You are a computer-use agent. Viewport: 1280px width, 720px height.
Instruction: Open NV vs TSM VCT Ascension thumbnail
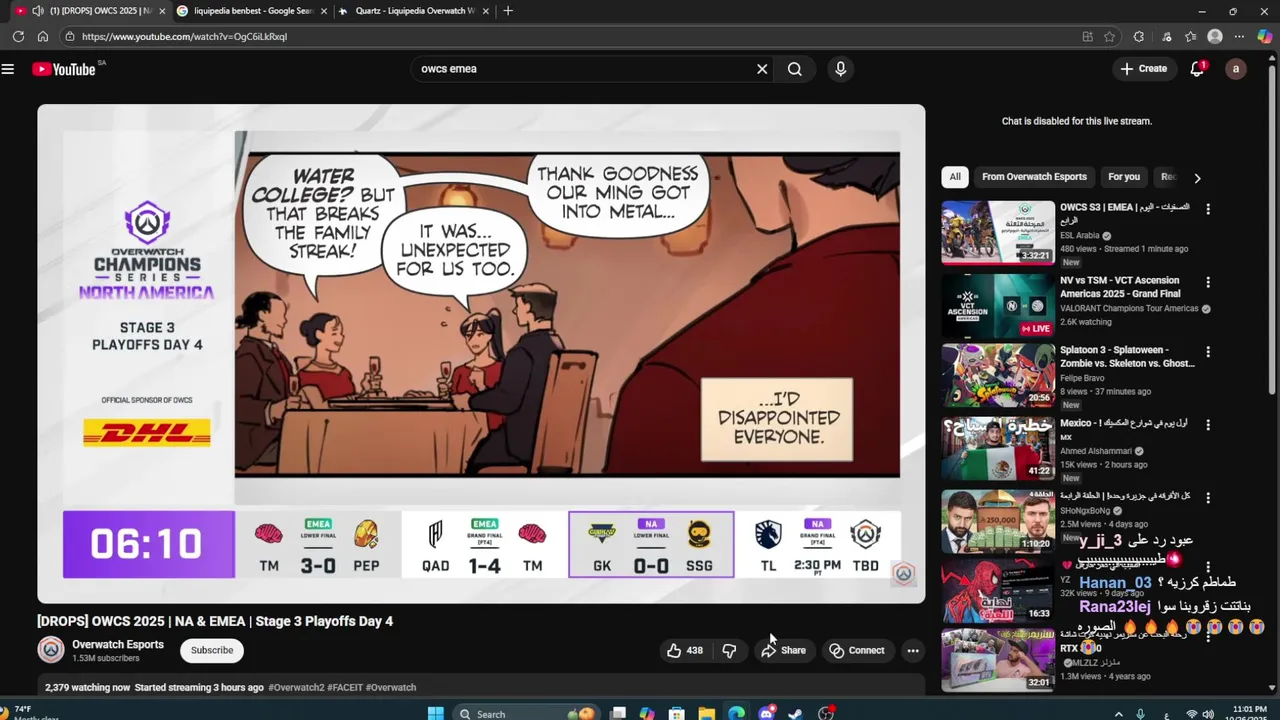click(x=998, y=305)
